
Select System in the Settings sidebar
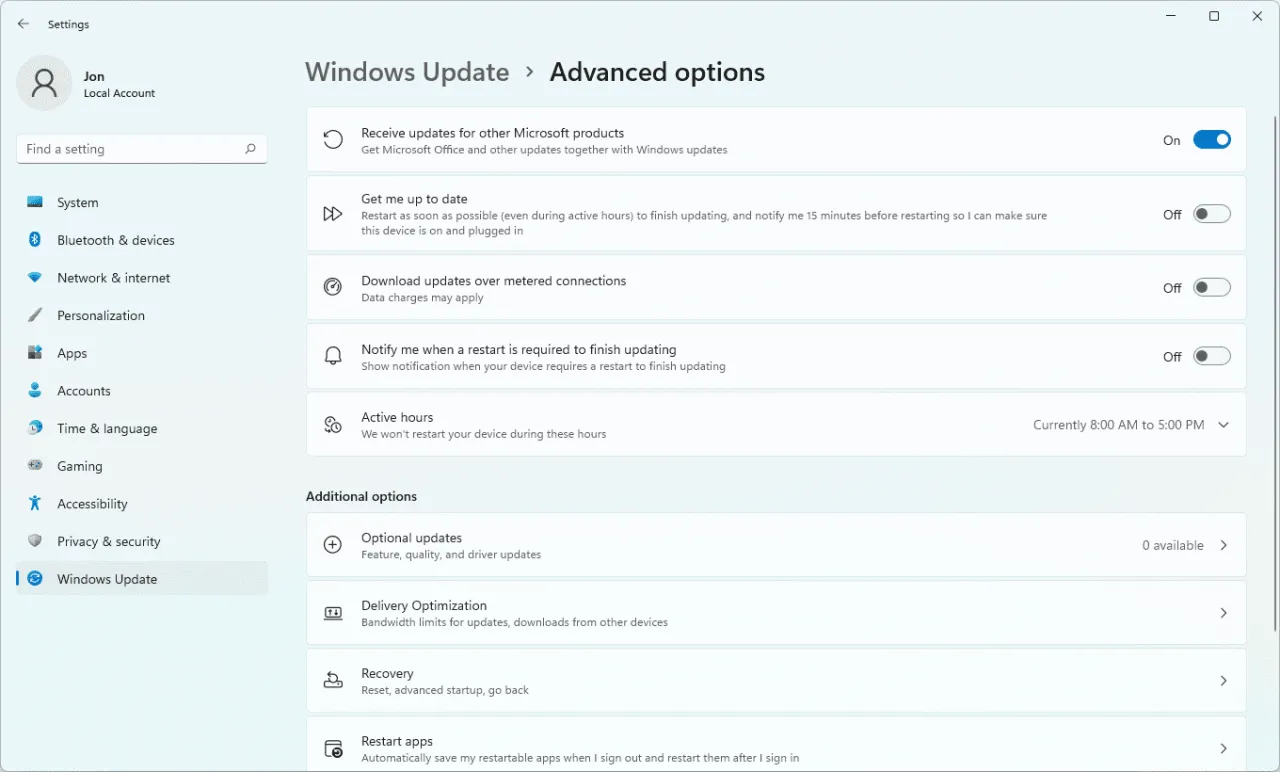point(77,202)
